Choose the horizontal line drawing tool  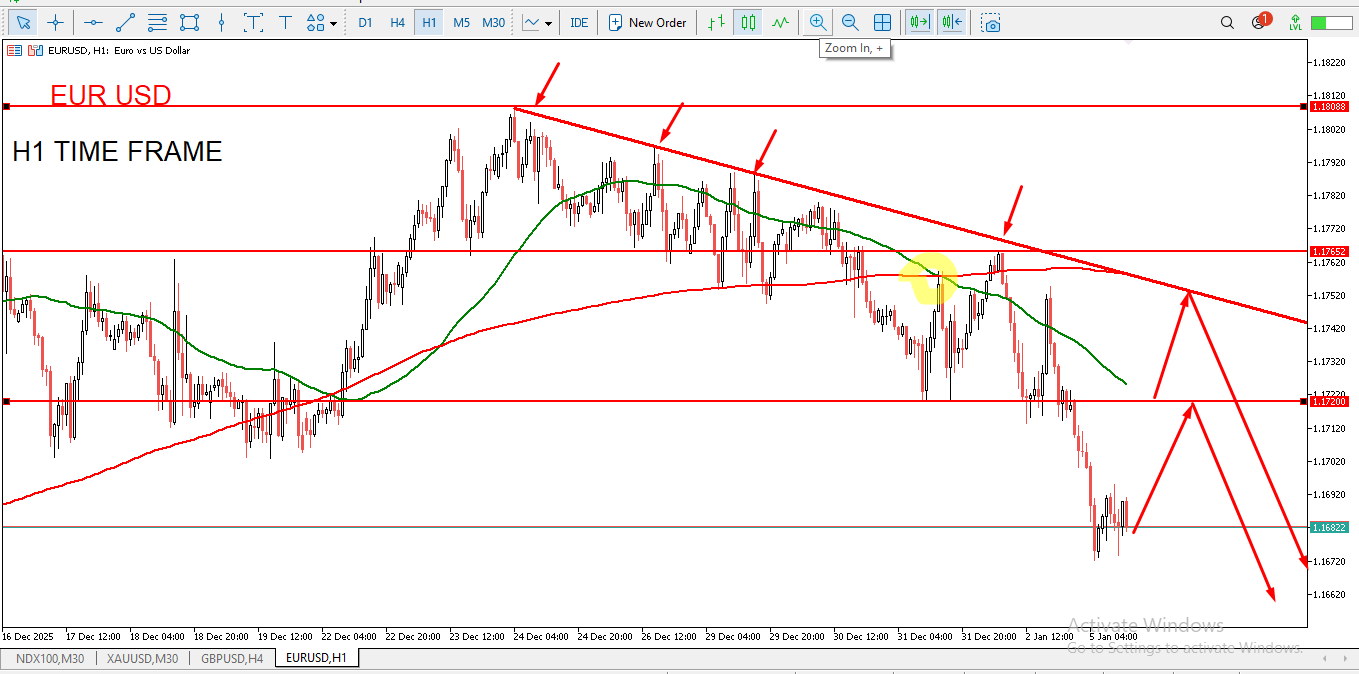click(x=93, y=22)
